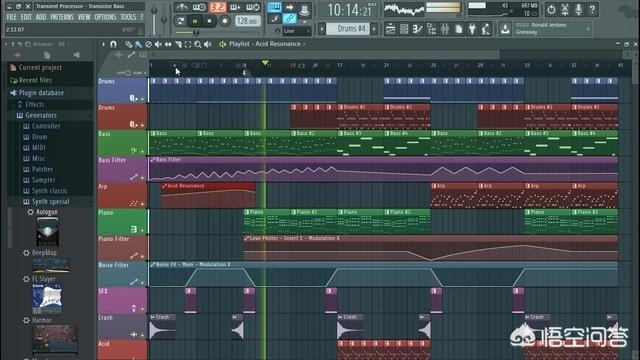Mute the Arp track with its green LED
Image resolution: width=640 pixels, height=360 pixels.
[142, 204]
